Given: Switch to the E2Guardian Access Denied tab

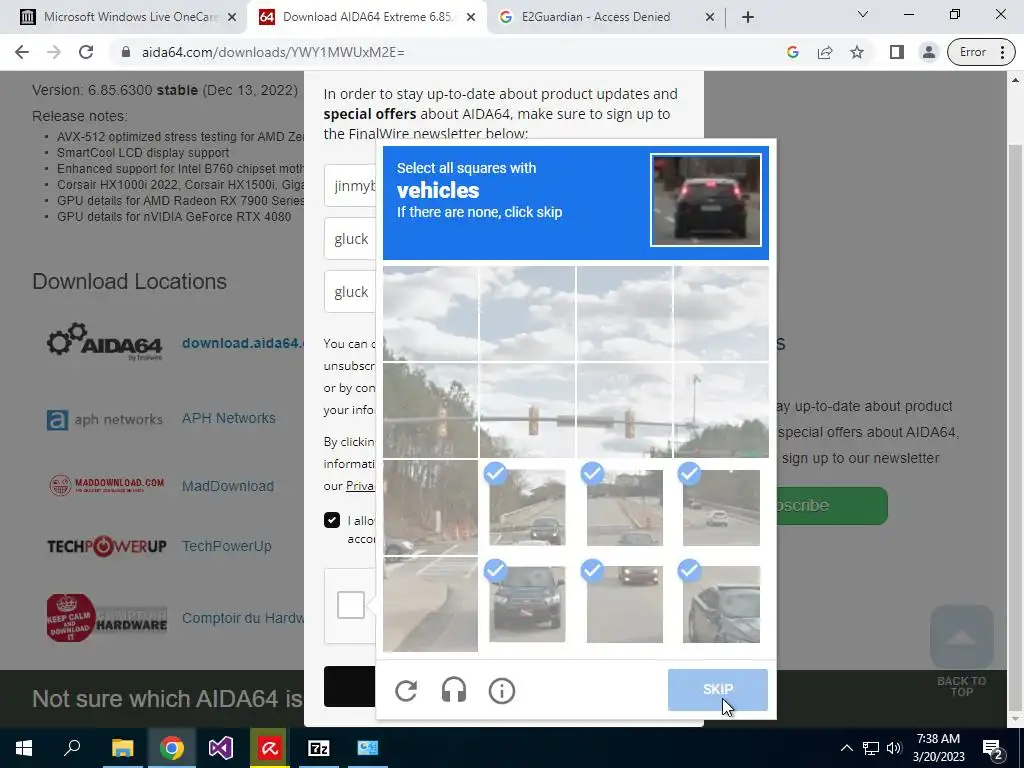Looking at the screenshot, I should click(x=595, y=17).
